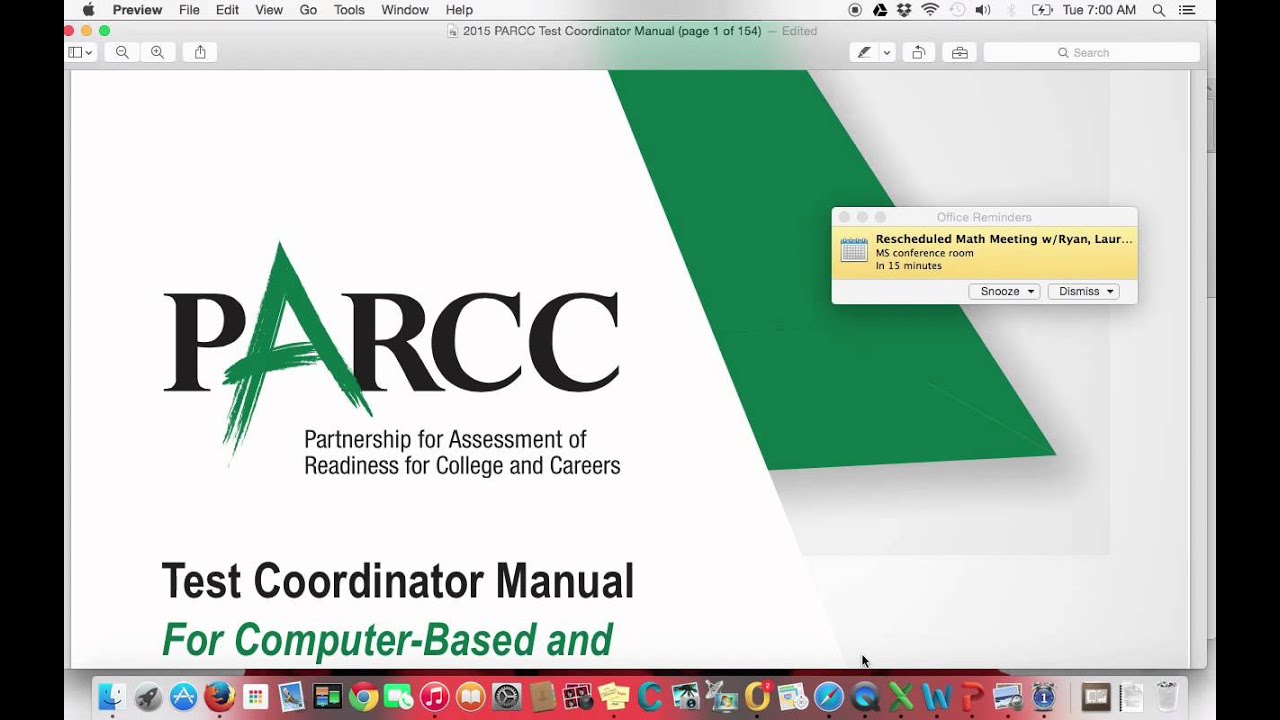Rotate the page with the rotate button
This screenshot has width=1280, height=720.
[918, 52]
